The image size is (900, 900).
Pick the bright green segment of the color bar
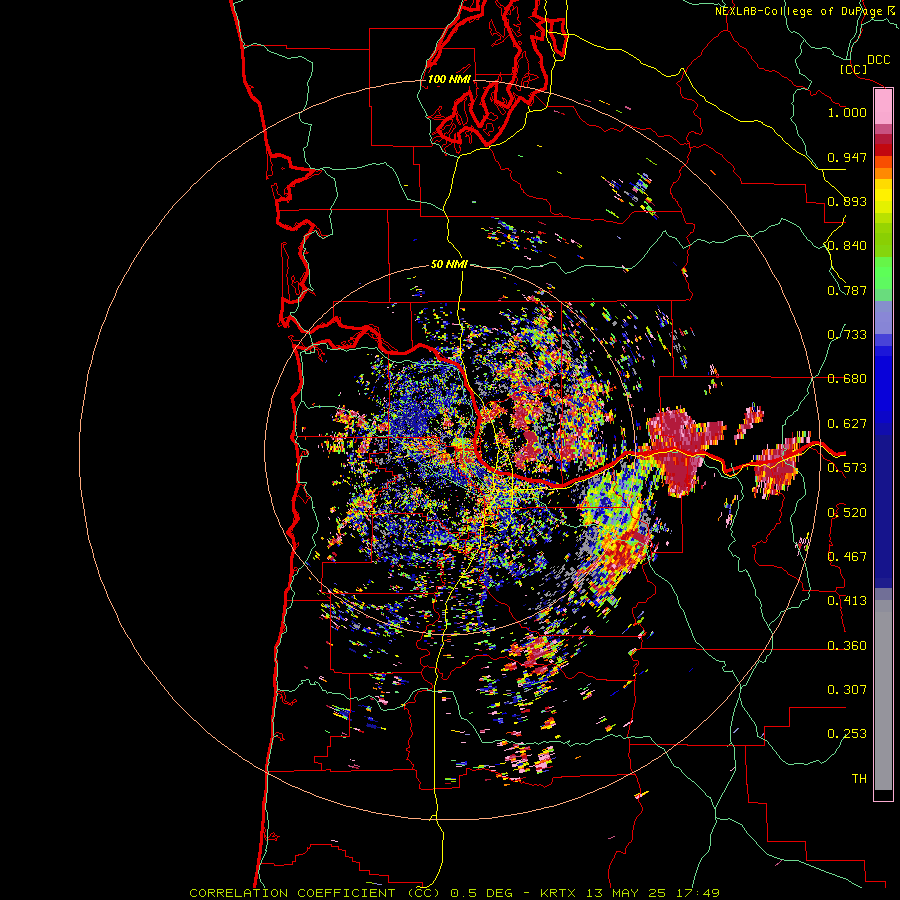click(883, 273)
